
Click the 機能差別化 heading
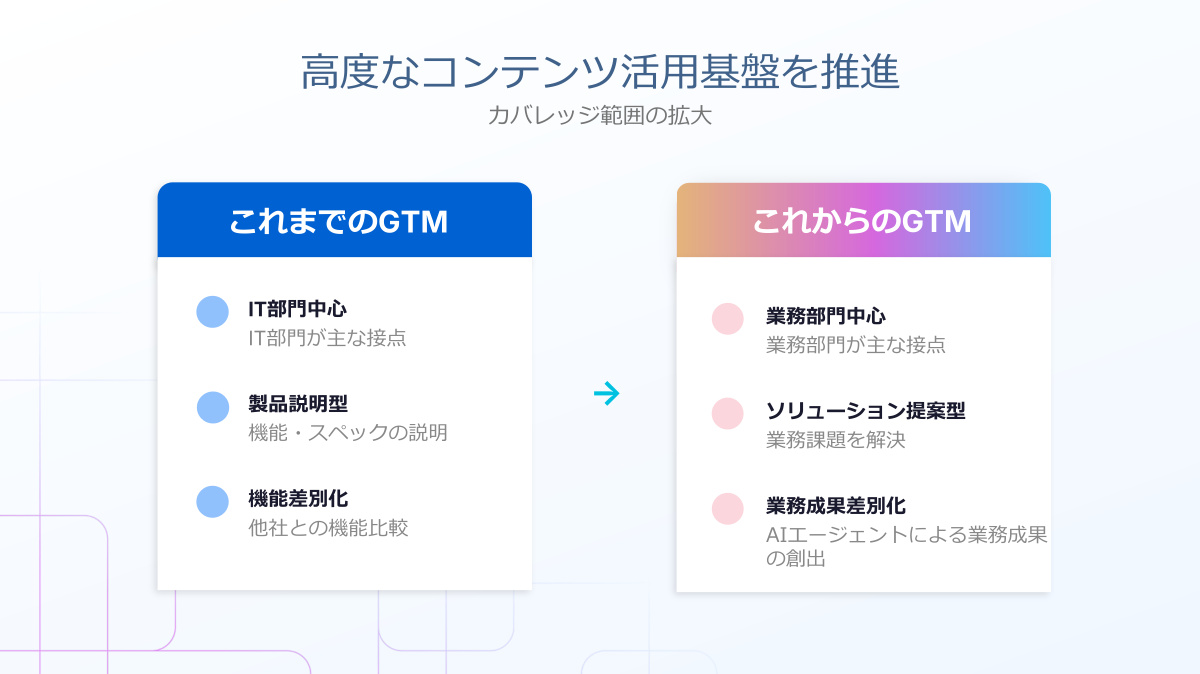[x=298, y=499]
